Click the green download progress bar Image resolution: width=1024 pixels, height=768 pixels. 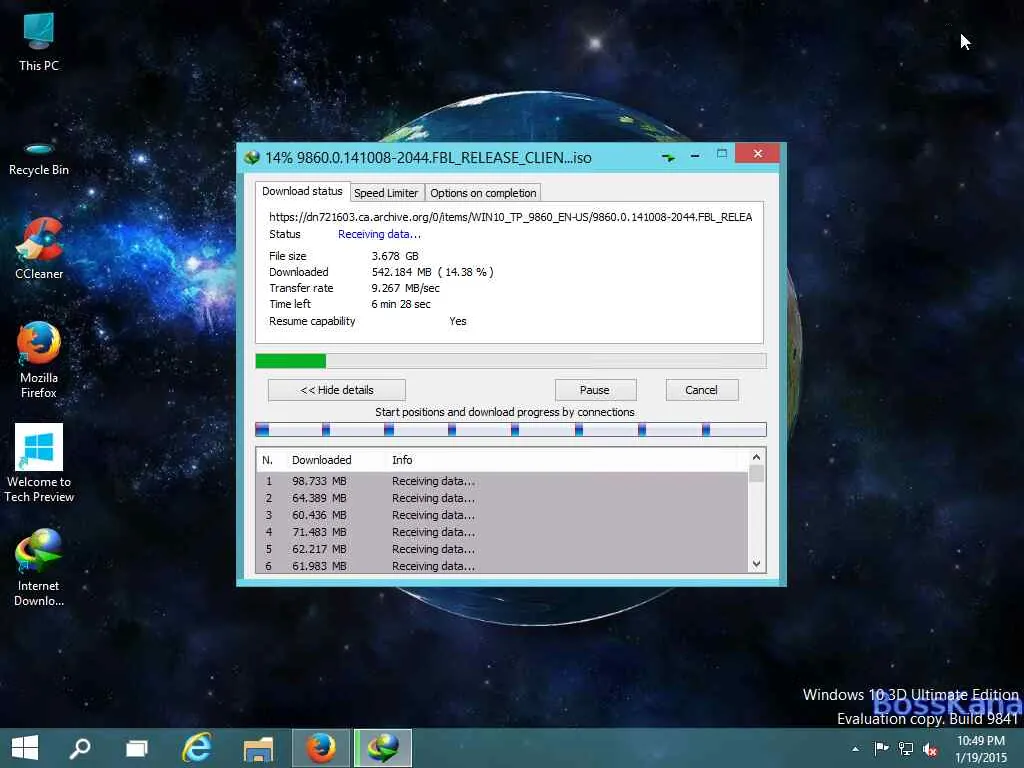(511, 360)
